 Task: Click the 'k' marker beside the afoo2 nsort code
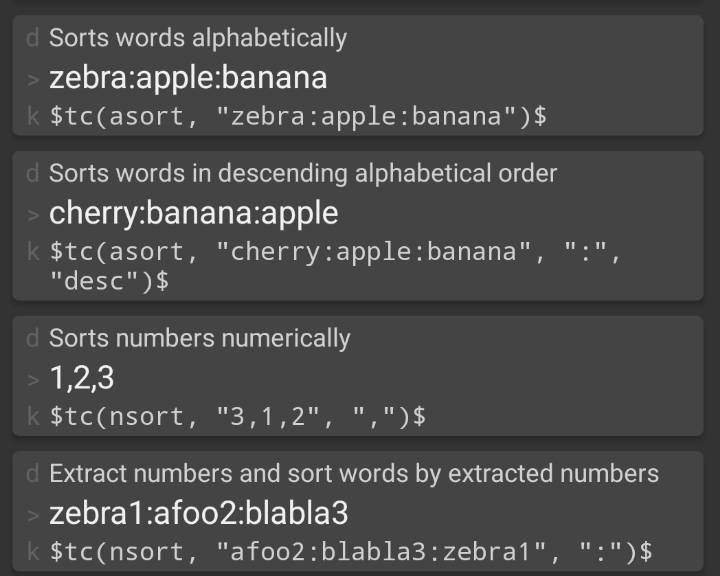point(33,551)
